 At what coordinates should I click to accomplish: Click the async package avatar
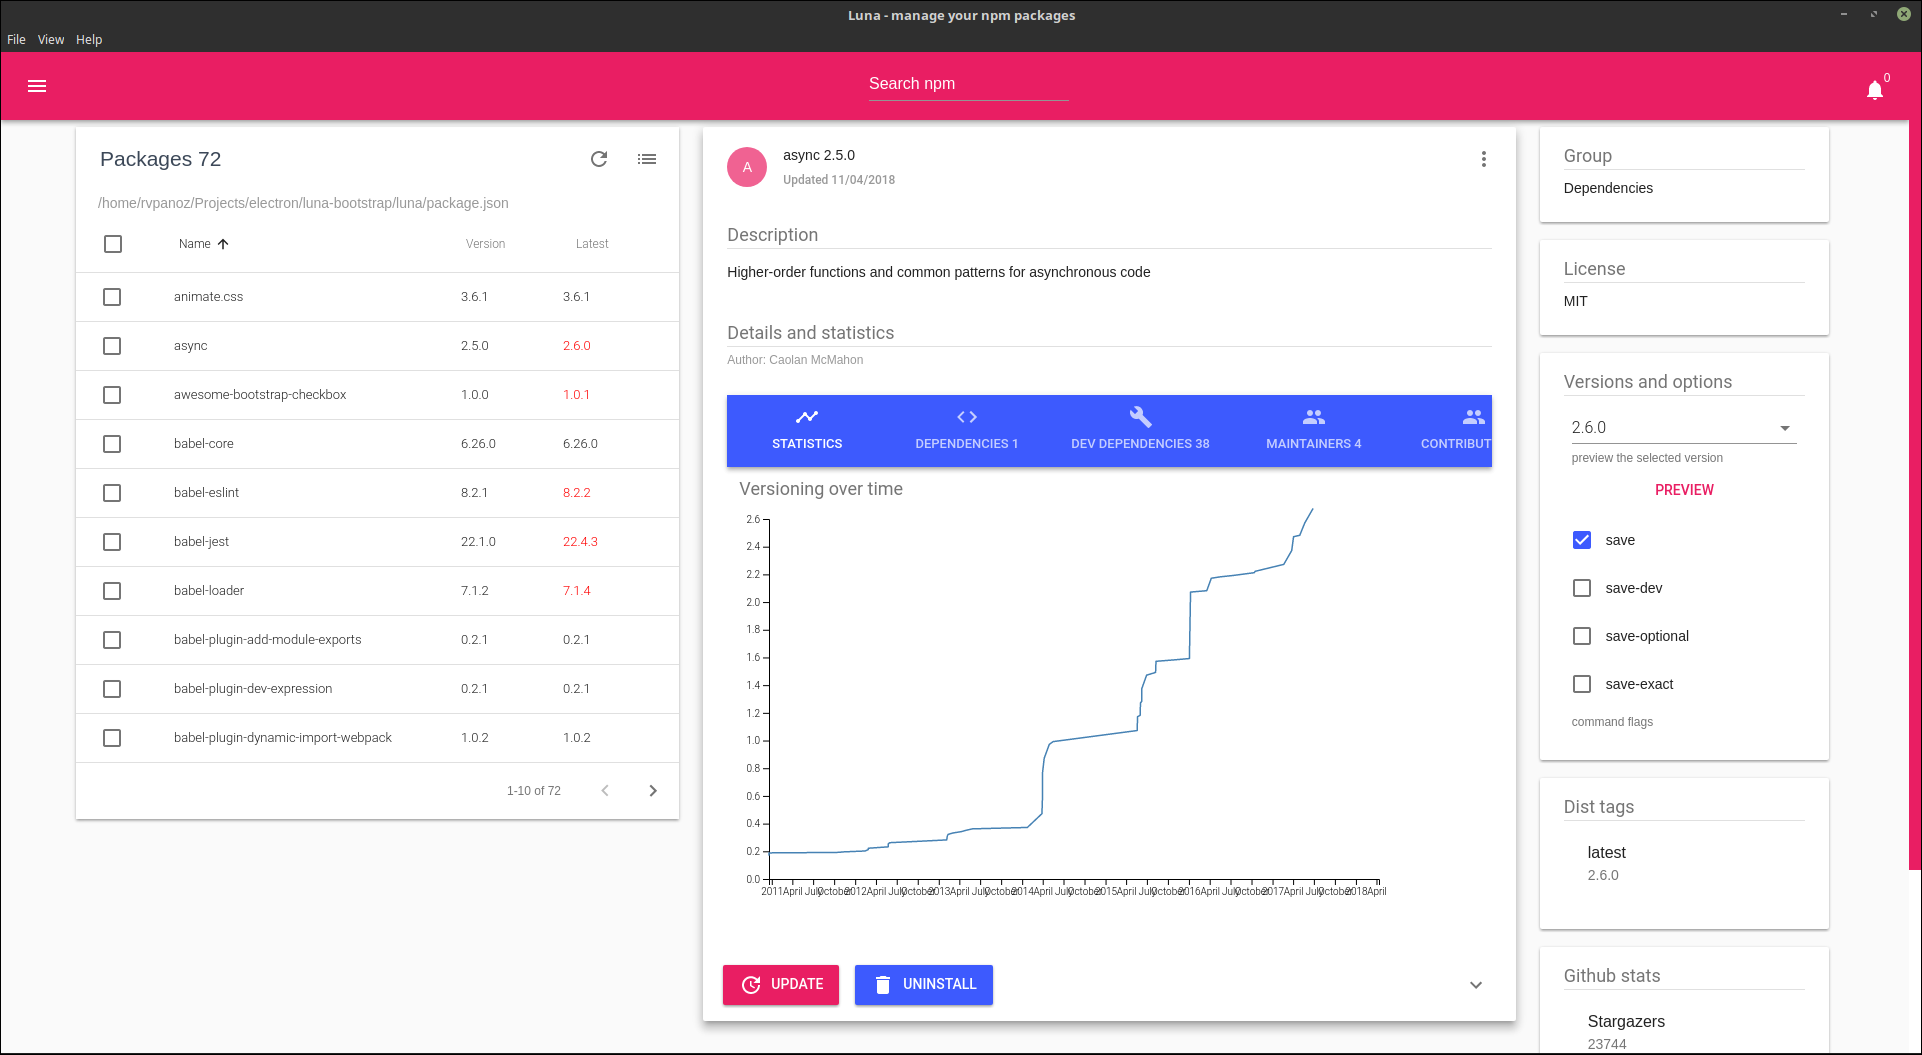[747, 167]
